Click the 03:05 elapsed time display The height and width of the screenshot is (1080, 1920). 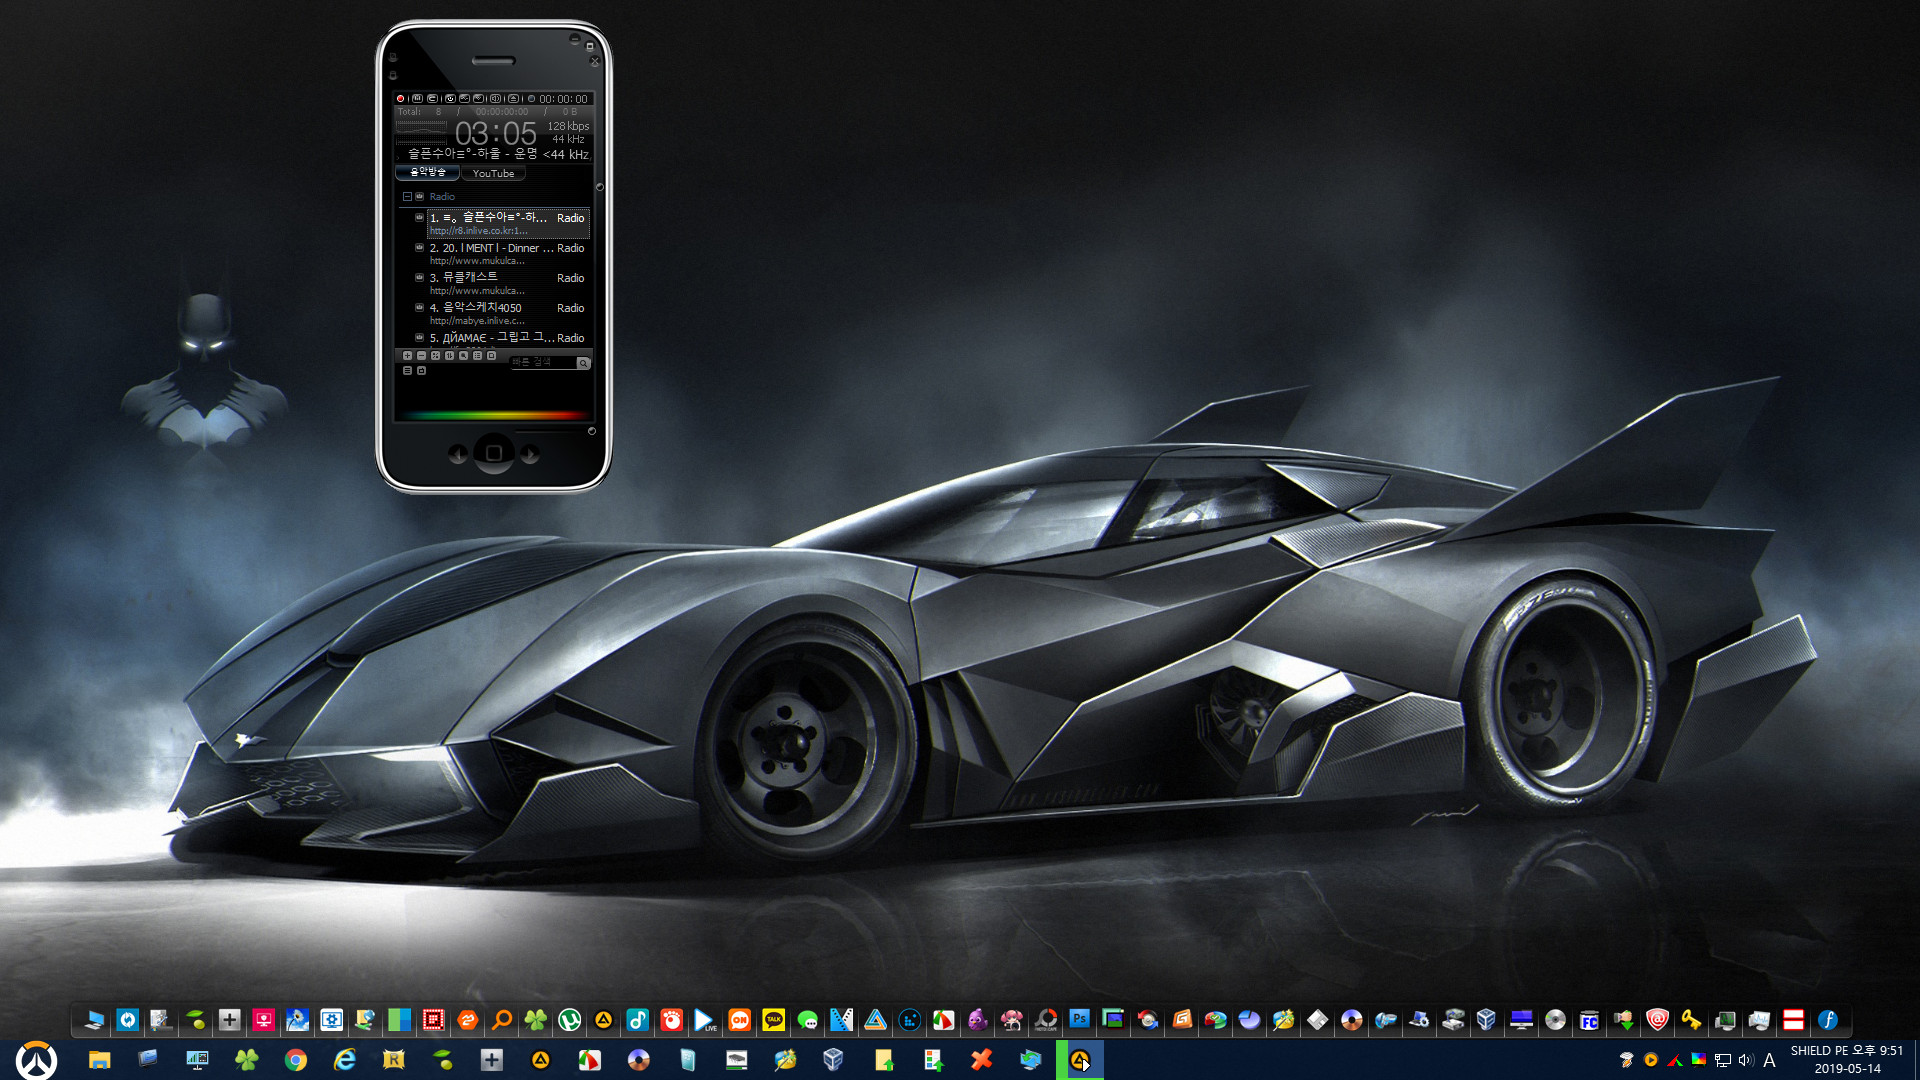496,134
